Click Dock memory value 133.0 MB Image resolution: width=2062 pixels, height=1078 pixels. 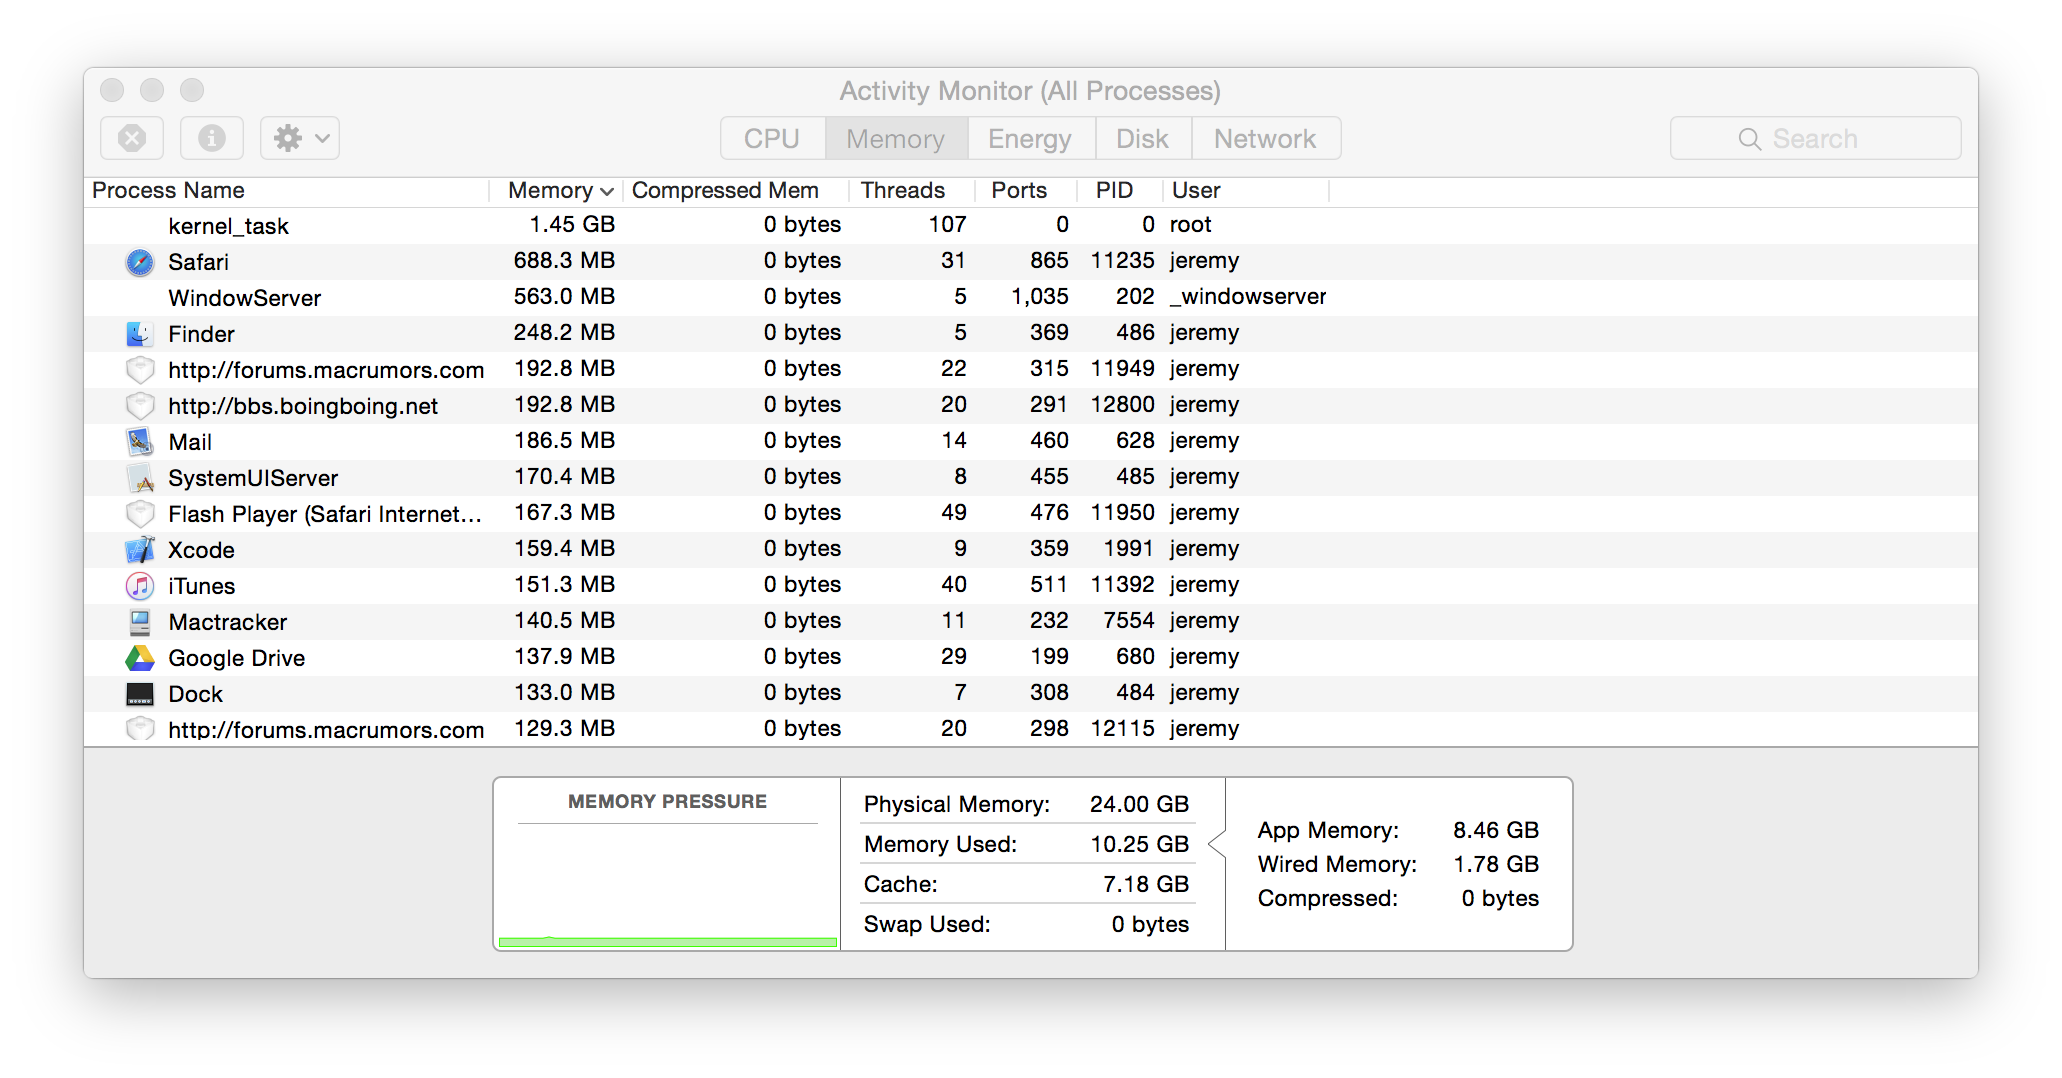564,692
